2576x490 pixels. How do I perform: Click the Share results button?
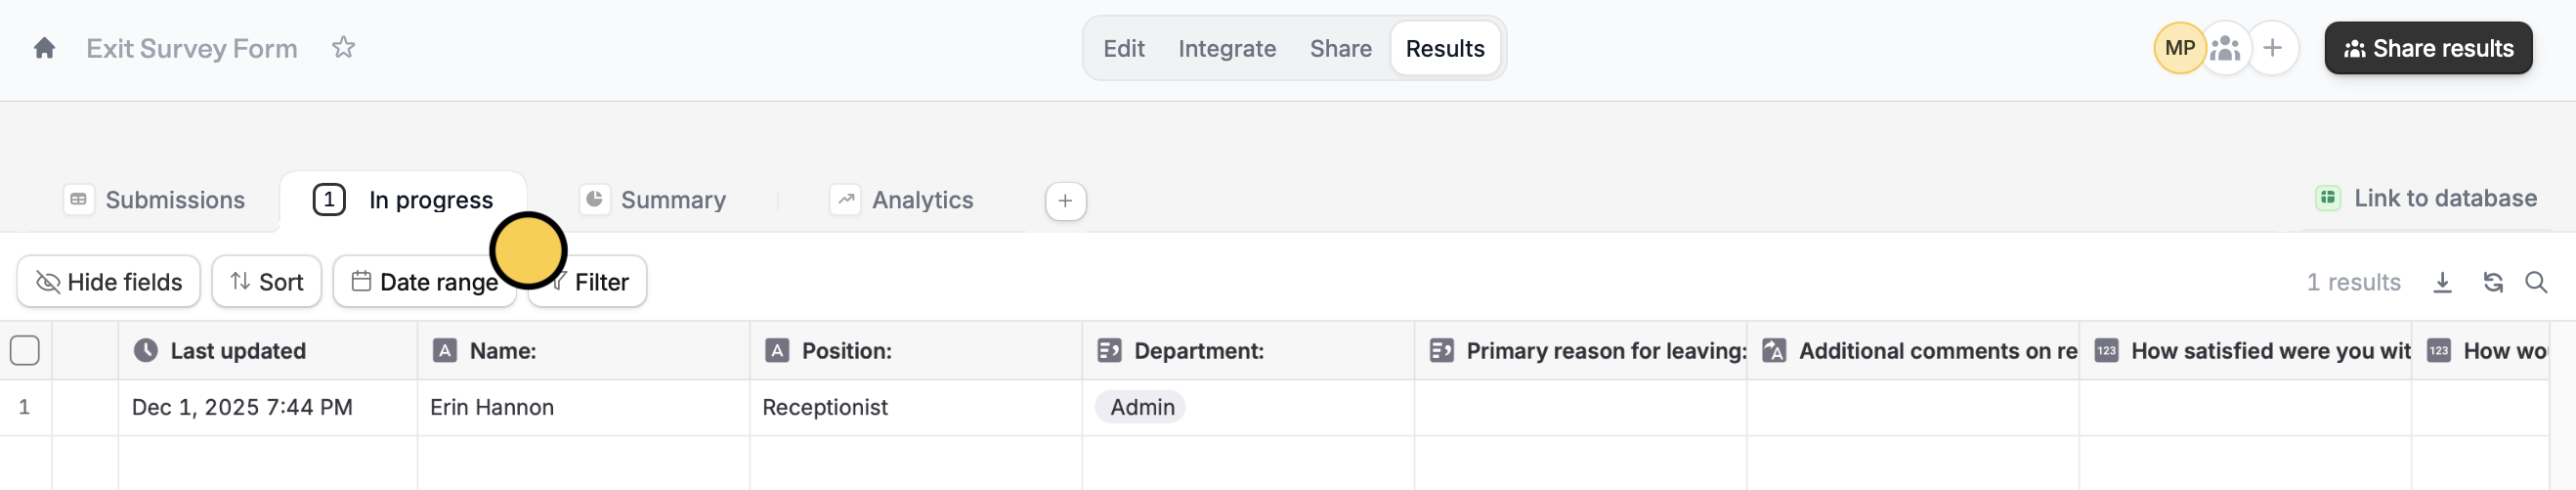2427,48
